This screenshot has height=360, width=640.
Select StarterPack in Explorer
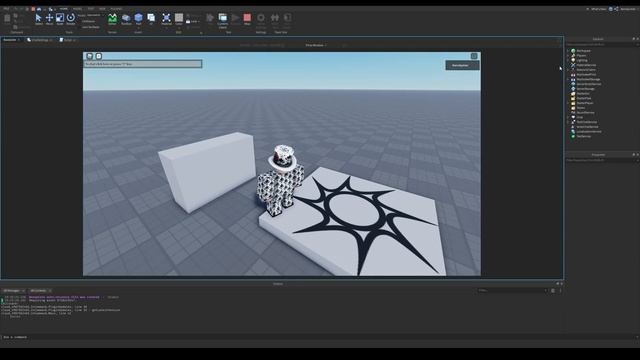click(x=584, y=98)
